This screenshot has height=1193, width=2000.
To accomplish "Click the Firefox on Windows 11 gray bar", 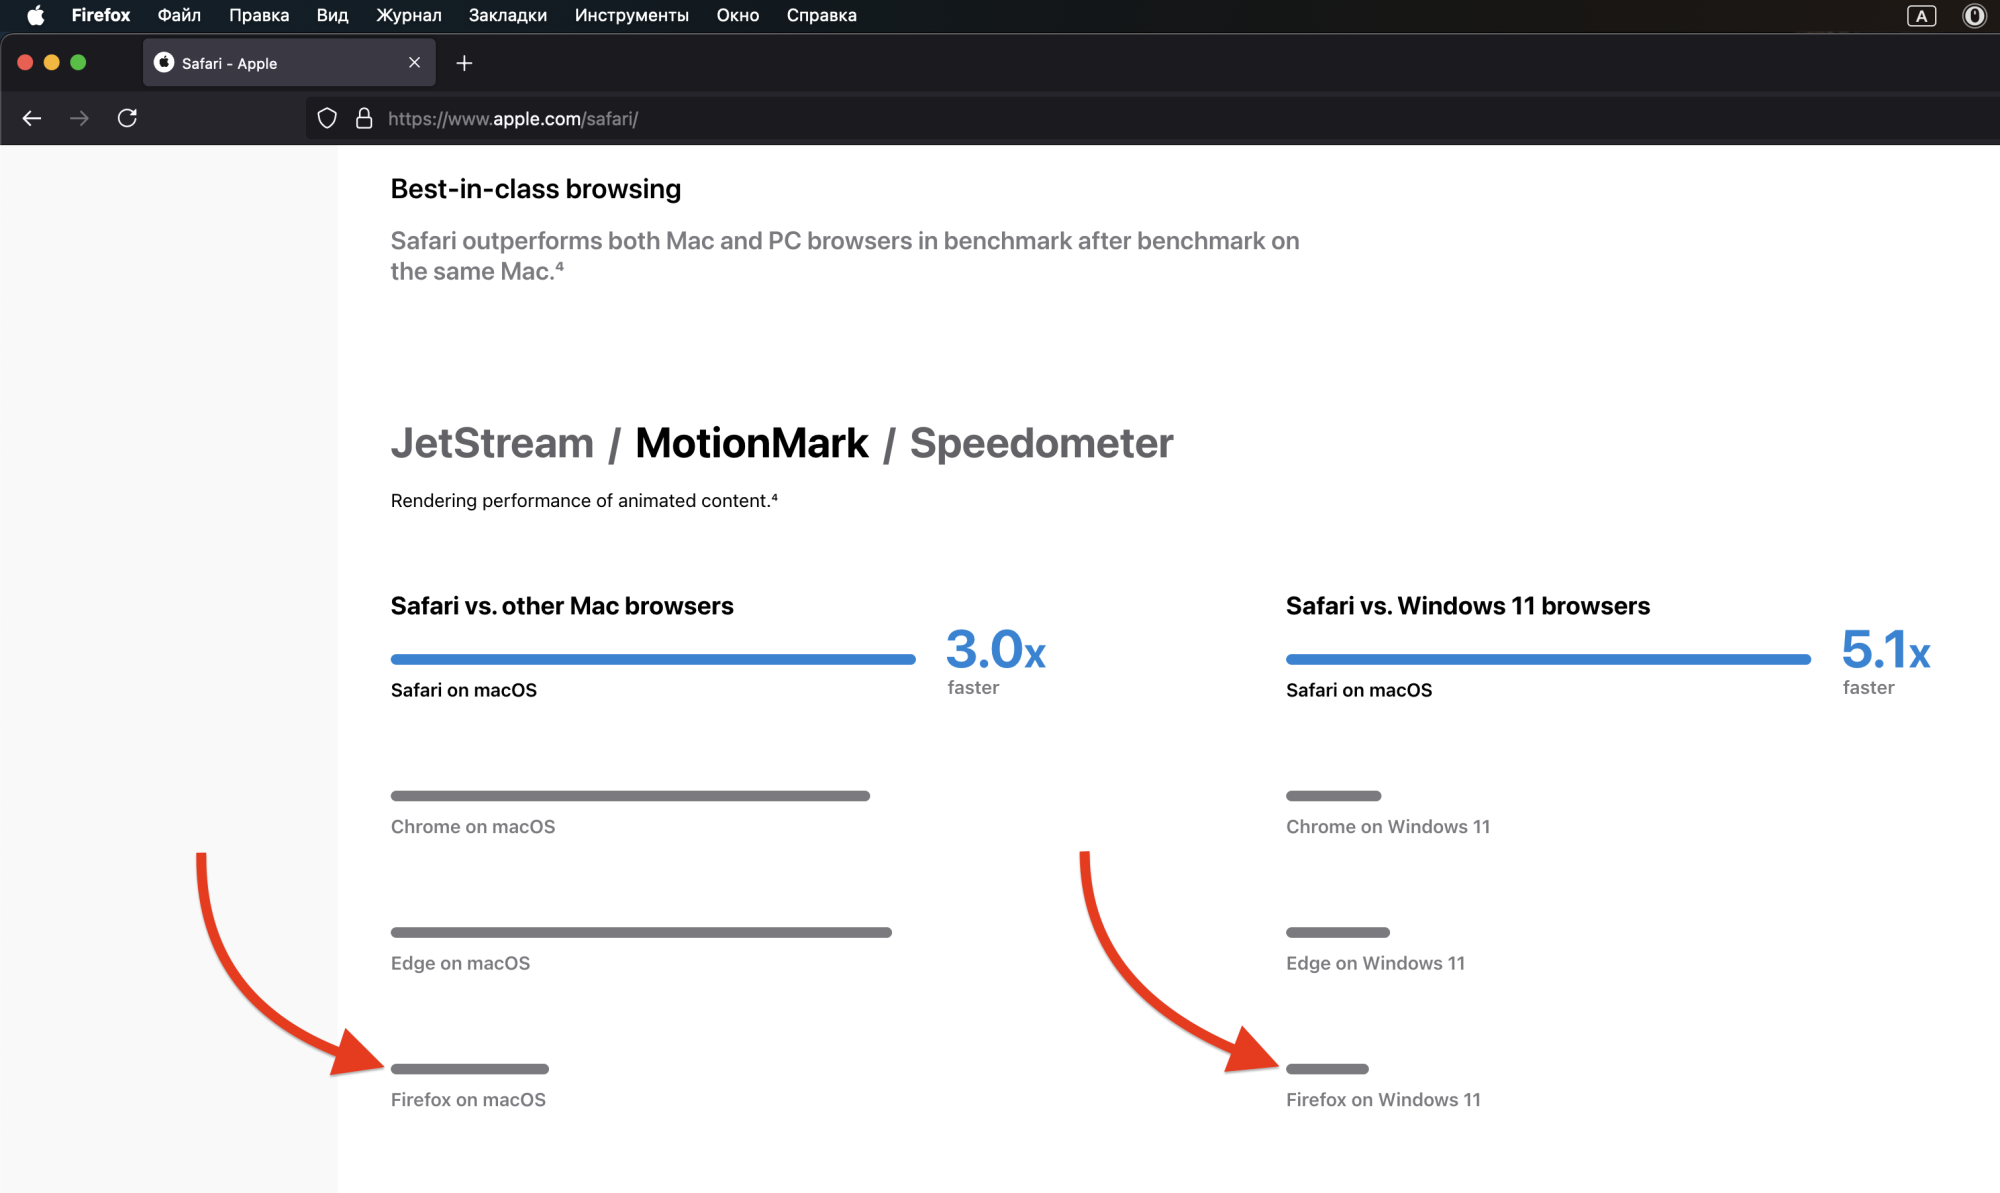I will pyautogui.click(x=1327, y=1069).
